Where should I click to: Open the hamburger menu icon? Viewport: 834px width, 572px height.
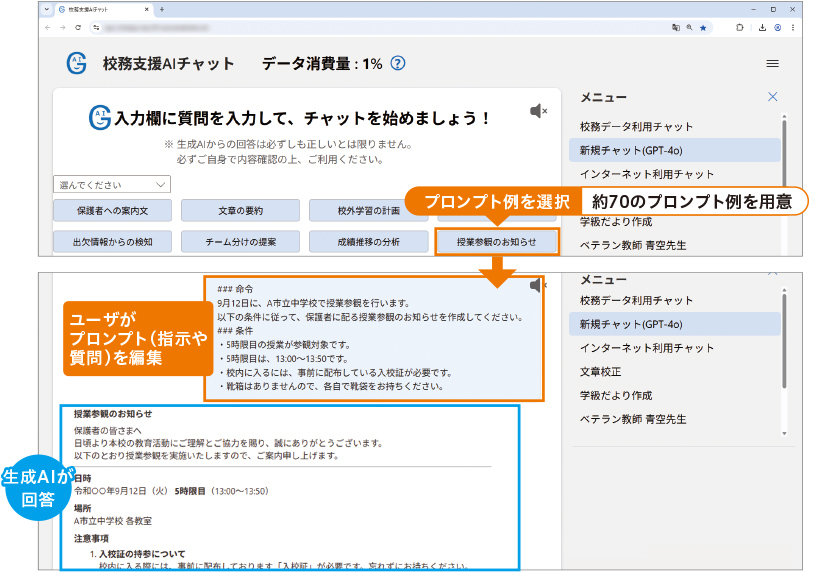[772, 63]
